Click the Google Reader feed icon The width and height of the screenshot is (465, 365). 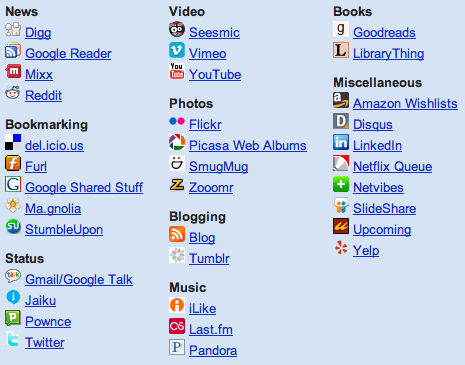(x=13, y=51)
